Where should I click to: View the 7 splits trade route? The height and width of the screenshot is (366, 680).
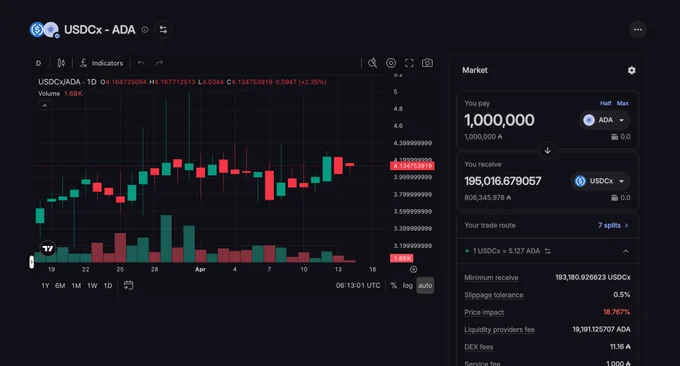(613, 225)
